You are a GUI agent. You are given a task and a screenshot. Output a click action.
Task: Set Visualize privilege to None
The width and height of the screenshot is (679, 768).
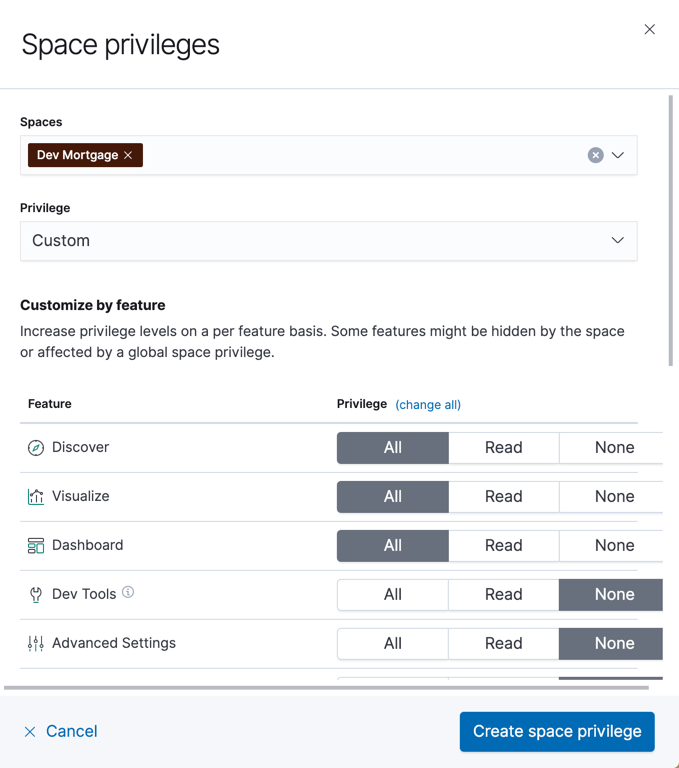(613, 497)
